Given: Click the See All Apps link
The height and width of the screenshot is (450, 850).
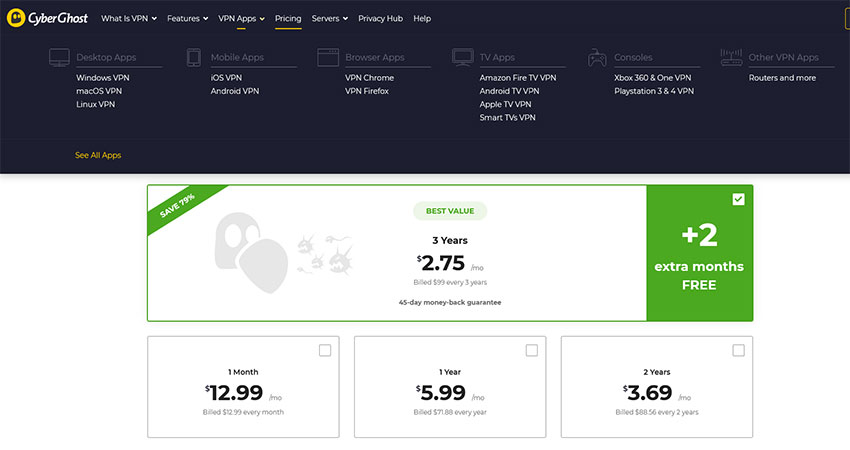Looking at the screenshot, I should 98,155.
